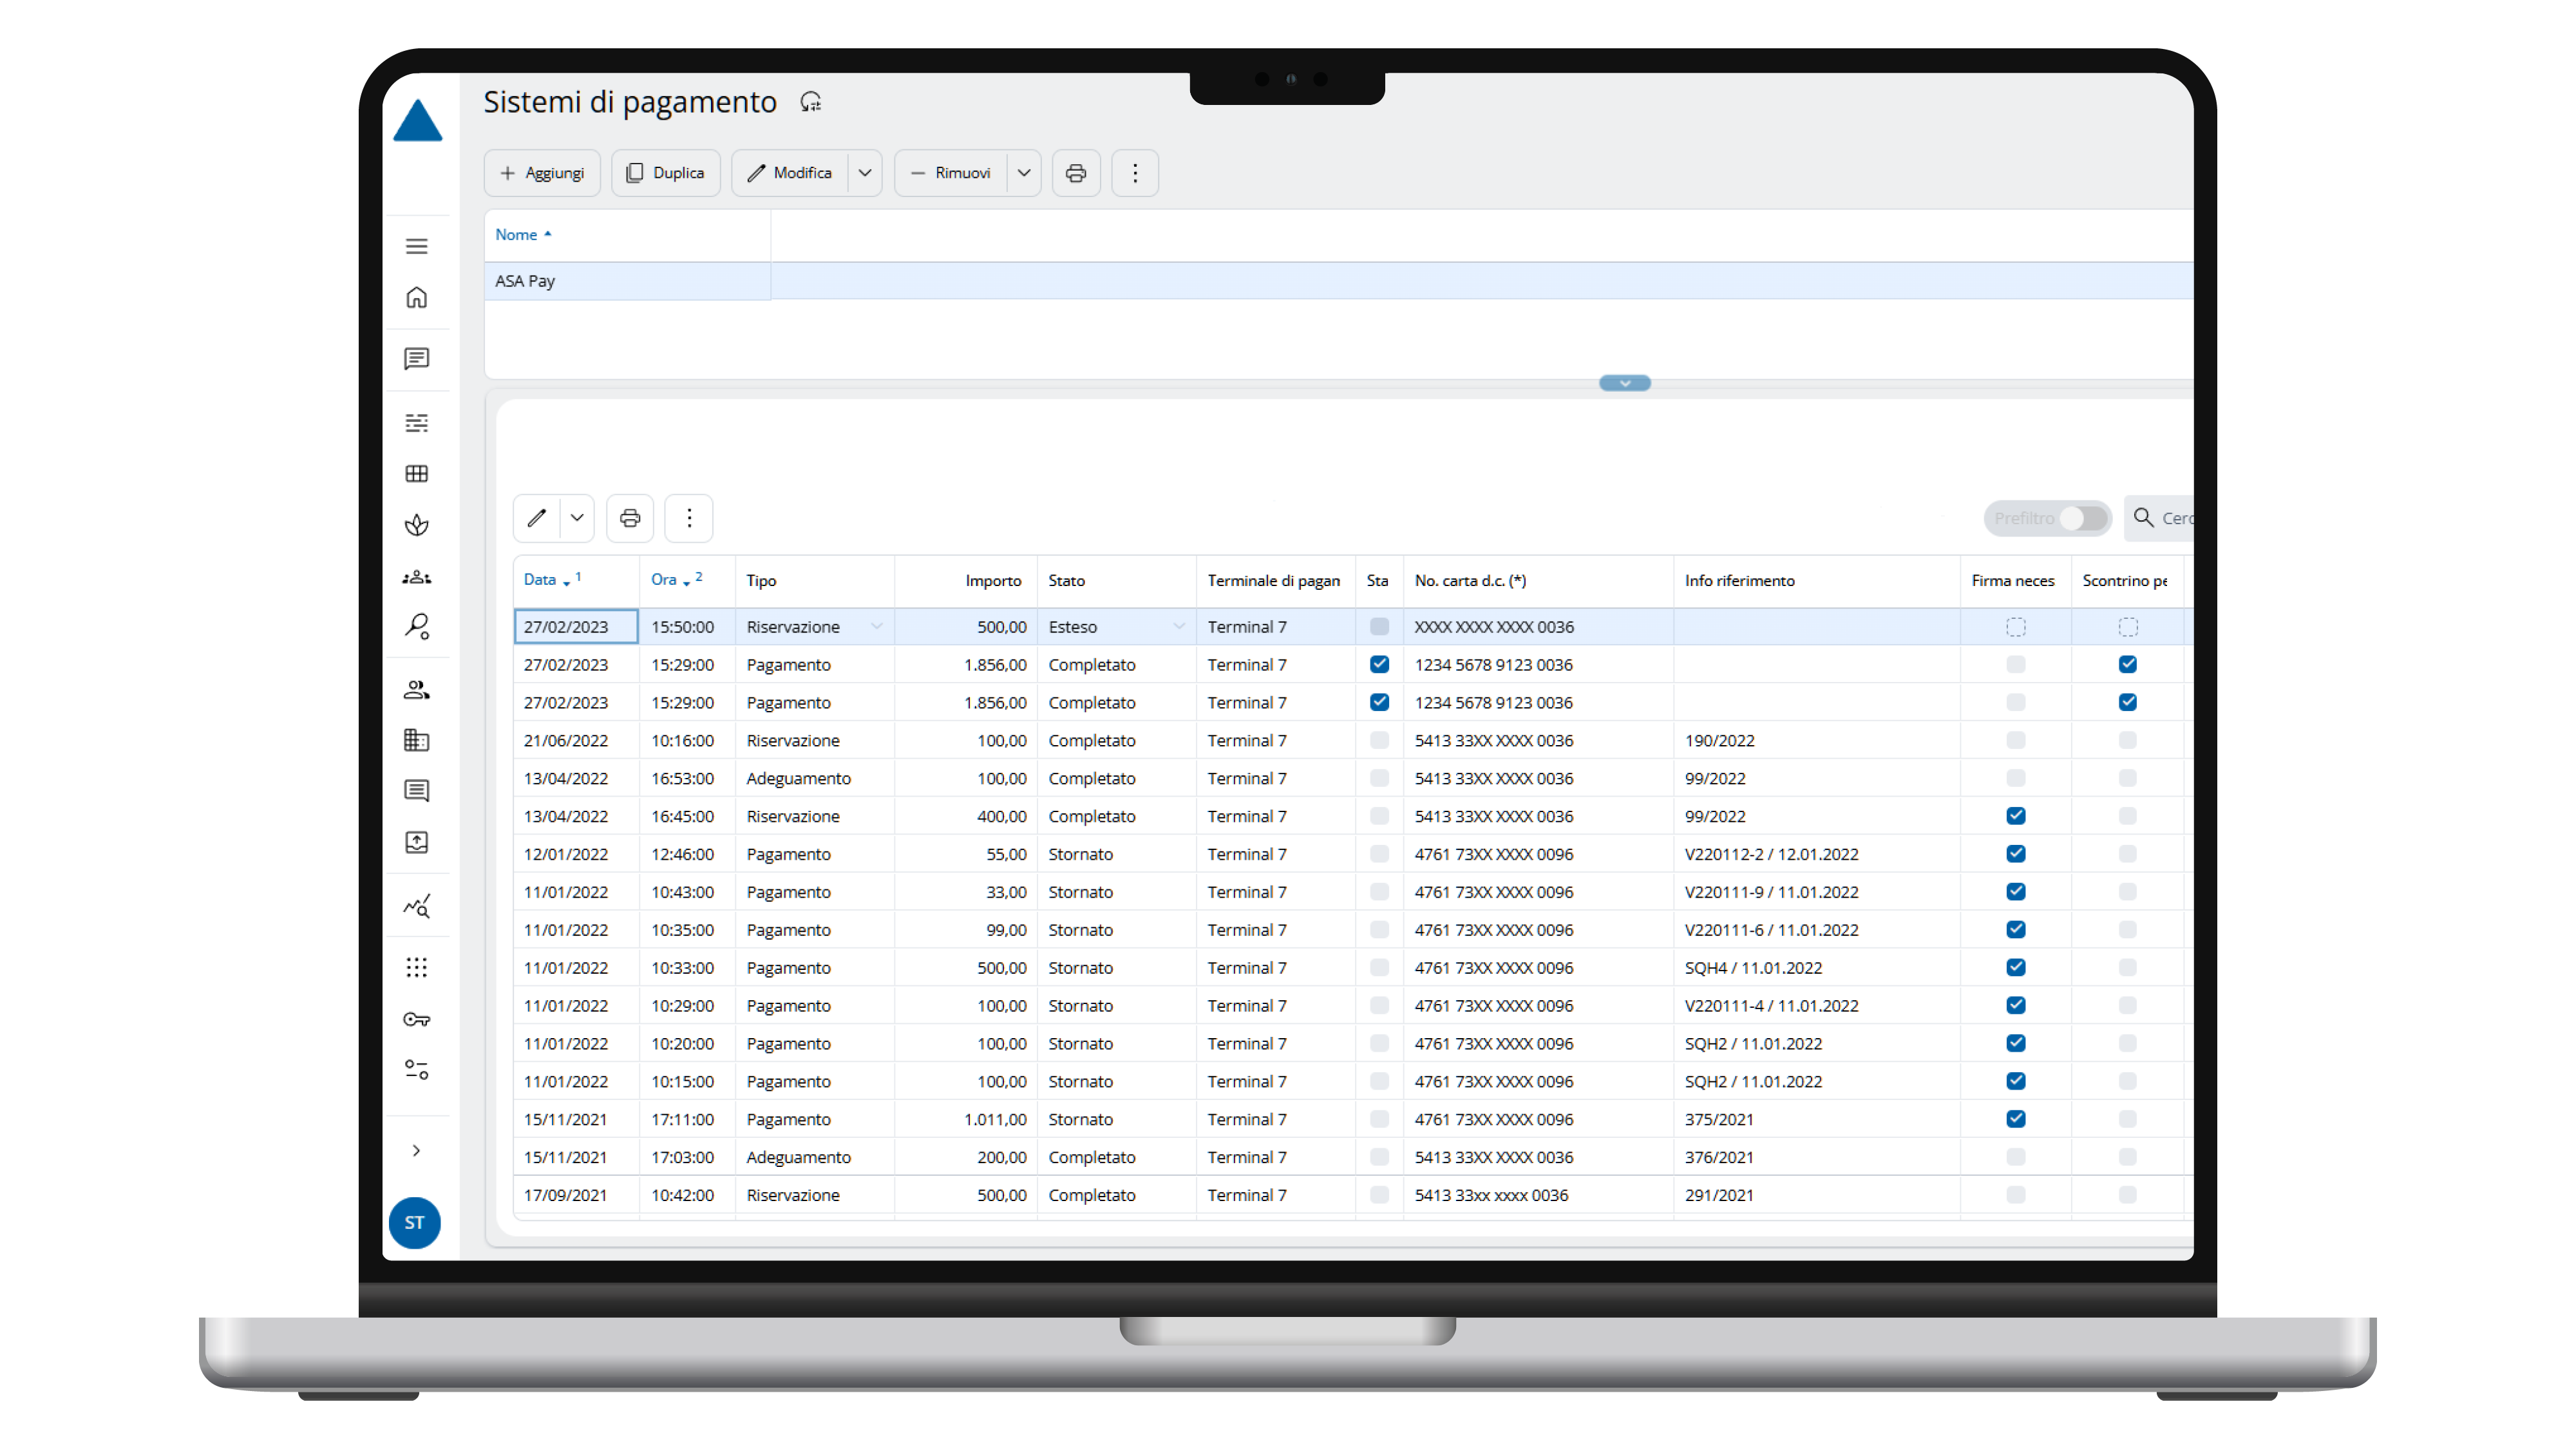The width and height of the screenshot is (2576, 1449).
Task: Open the dotted apps grid icon
Action: 417,967
